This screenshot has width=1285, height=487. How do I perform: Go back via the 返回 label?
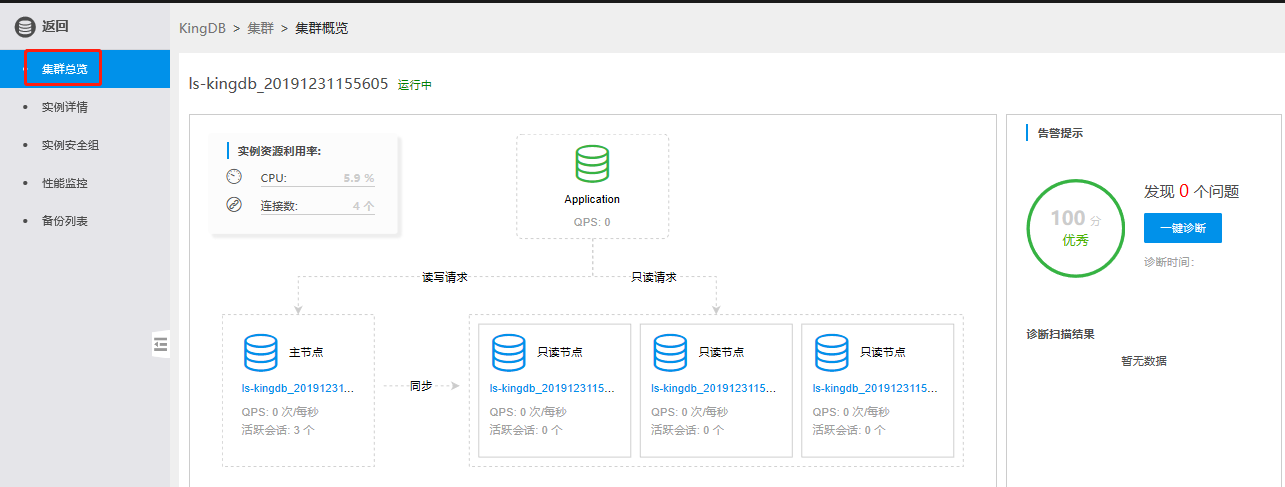(55, 27)
